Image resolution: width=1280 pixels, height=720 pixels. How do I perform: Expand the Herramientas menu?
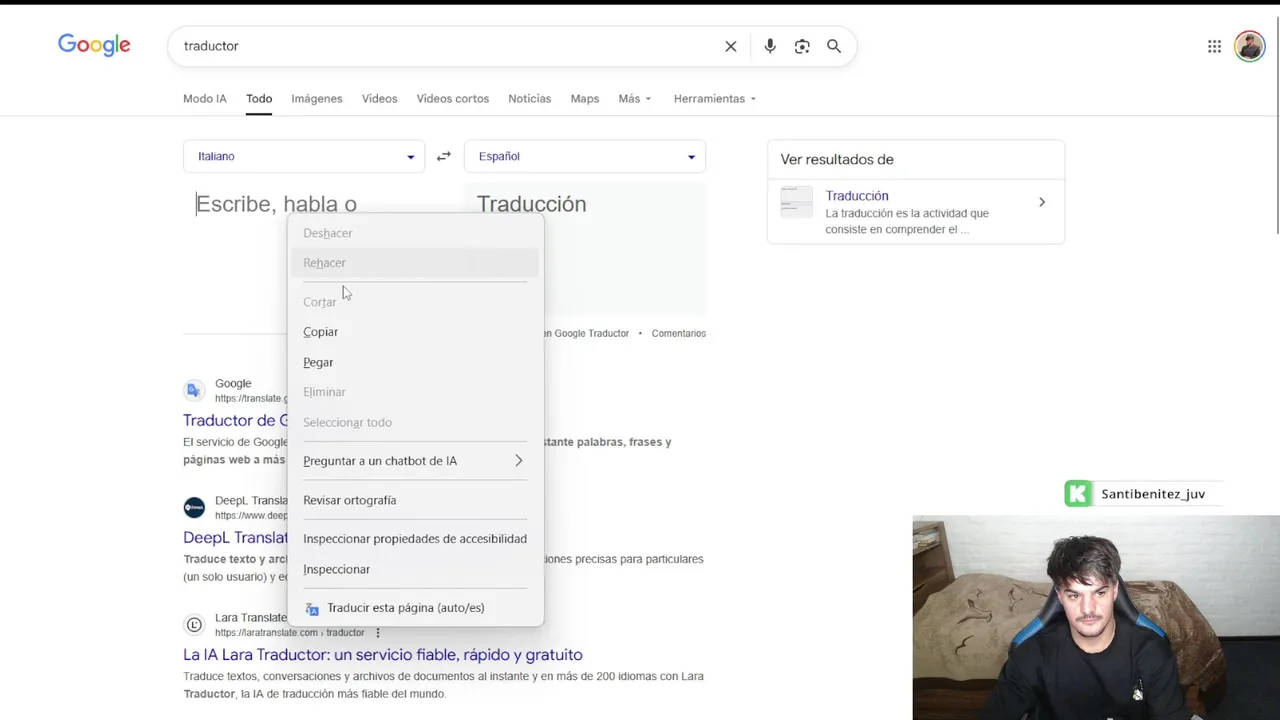pos(715,99)
